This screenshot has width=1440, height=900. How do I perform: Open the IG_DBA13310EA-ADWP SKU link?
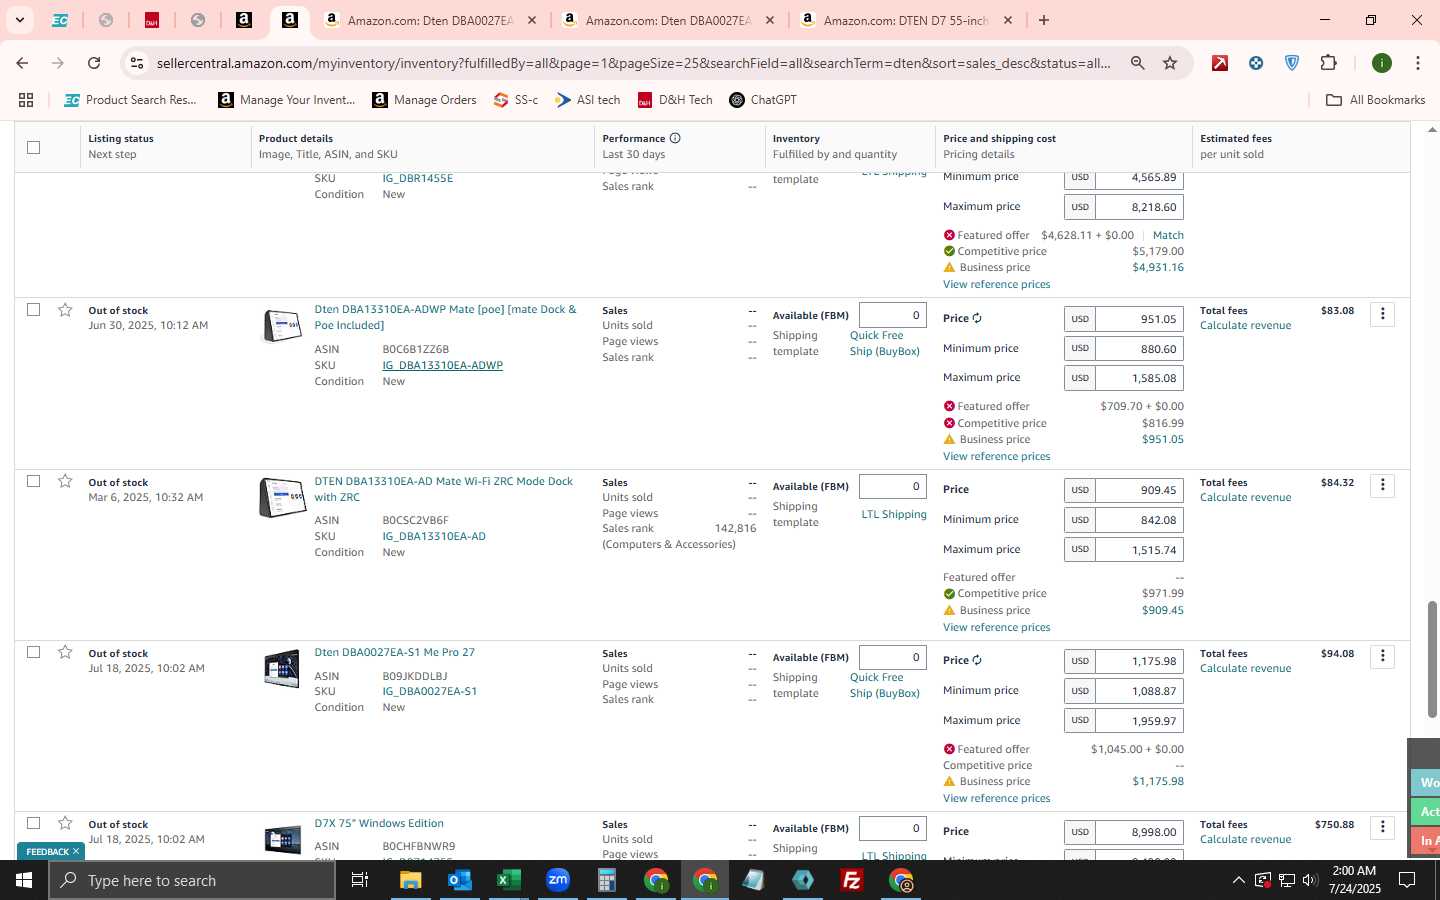click(442, 365)
